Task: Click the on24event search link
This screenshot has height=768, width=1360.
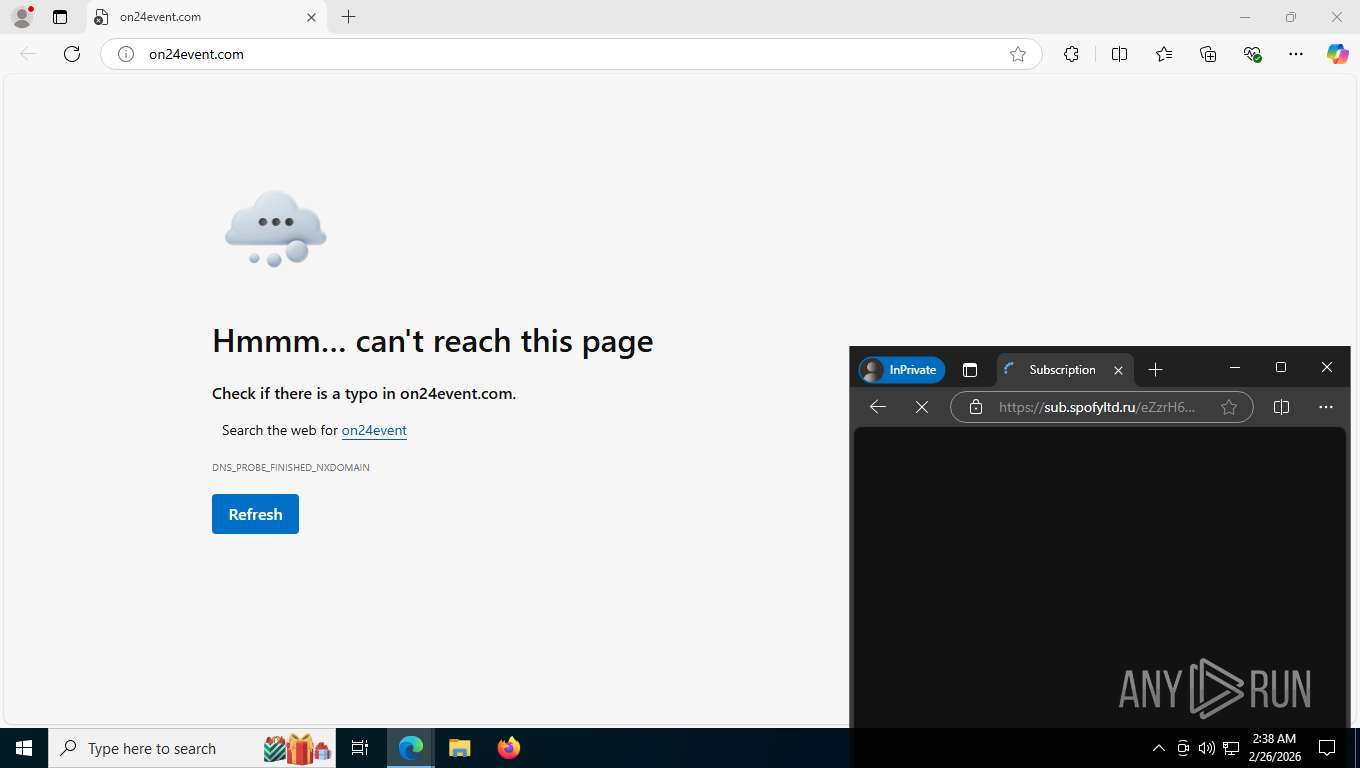Action: point(374,430)
